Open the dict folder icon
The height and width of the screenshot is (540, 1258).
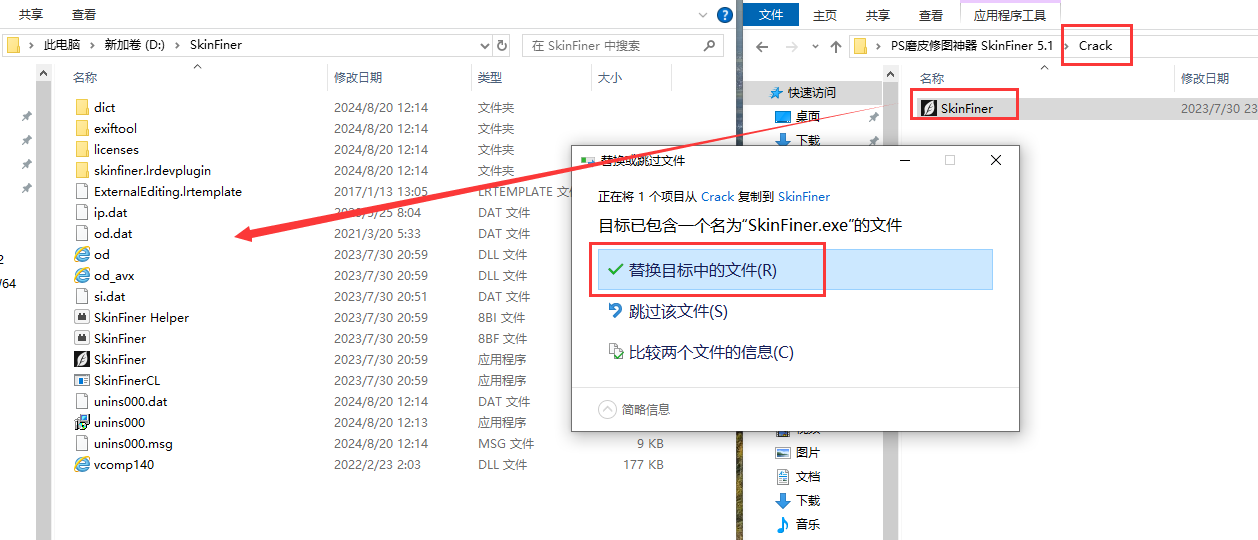click(x=82, y=107)
